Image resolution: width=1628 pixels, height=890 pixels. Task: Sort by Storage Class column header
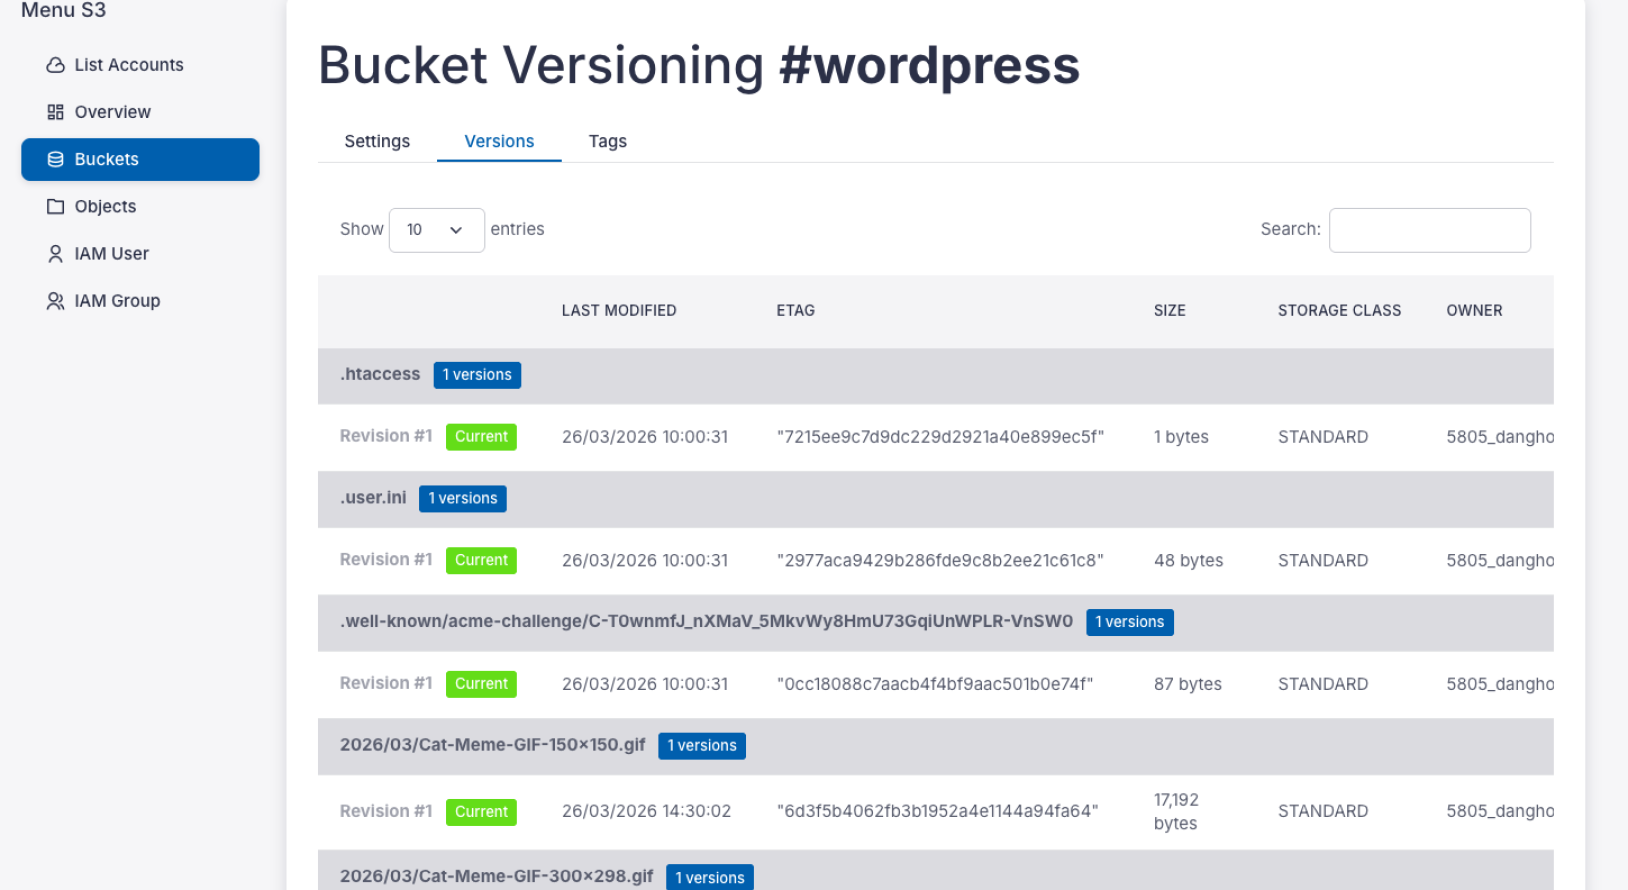point(1340,311)
